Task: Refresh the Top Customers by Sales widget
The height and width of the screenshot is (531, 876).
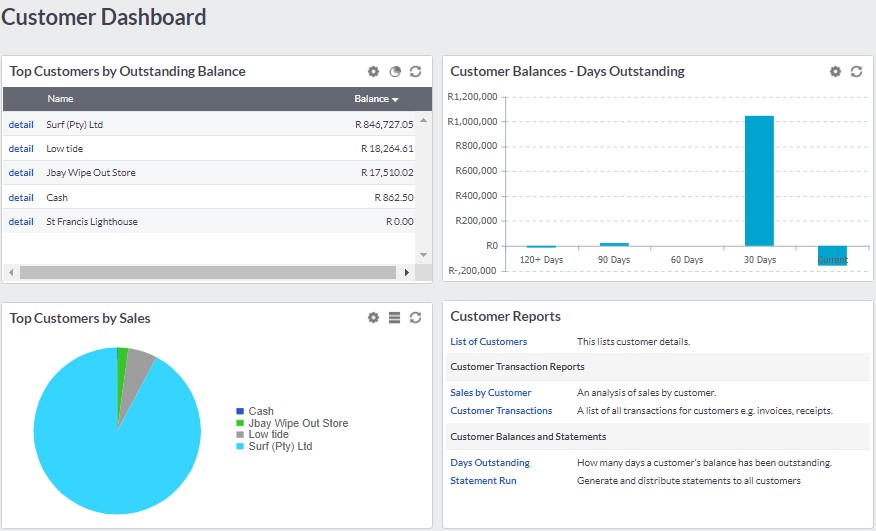Action: tap(415, 318)
